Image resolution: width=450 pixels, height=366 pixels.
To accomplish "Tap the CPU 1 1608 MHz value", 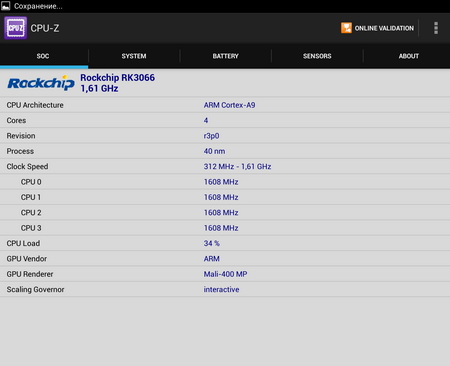I will coord(221,197).
